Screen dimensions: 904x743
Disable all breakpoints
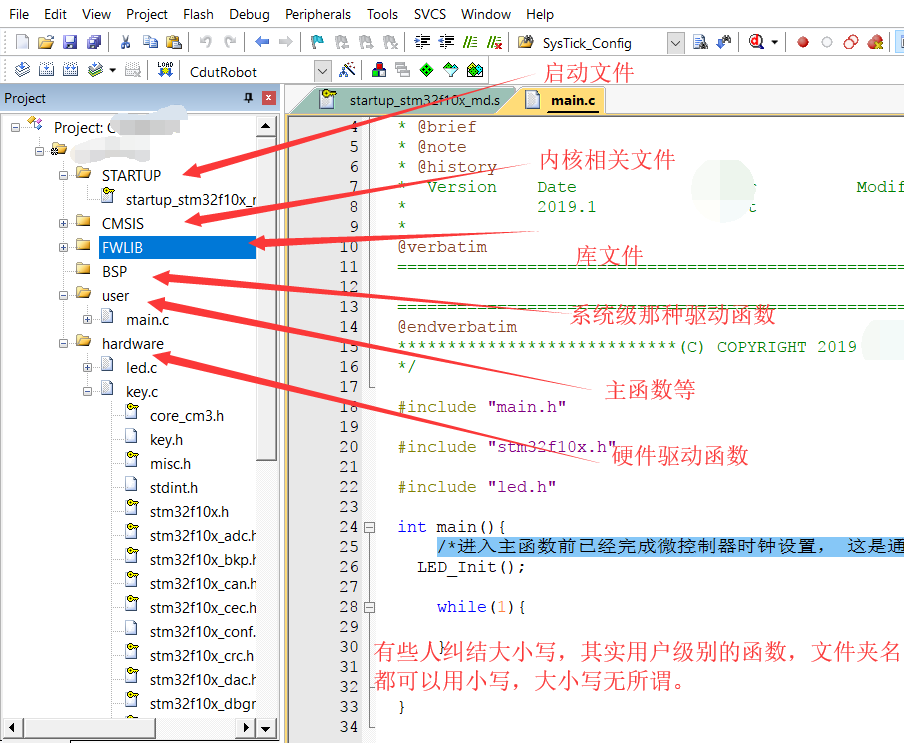(850, 42)
